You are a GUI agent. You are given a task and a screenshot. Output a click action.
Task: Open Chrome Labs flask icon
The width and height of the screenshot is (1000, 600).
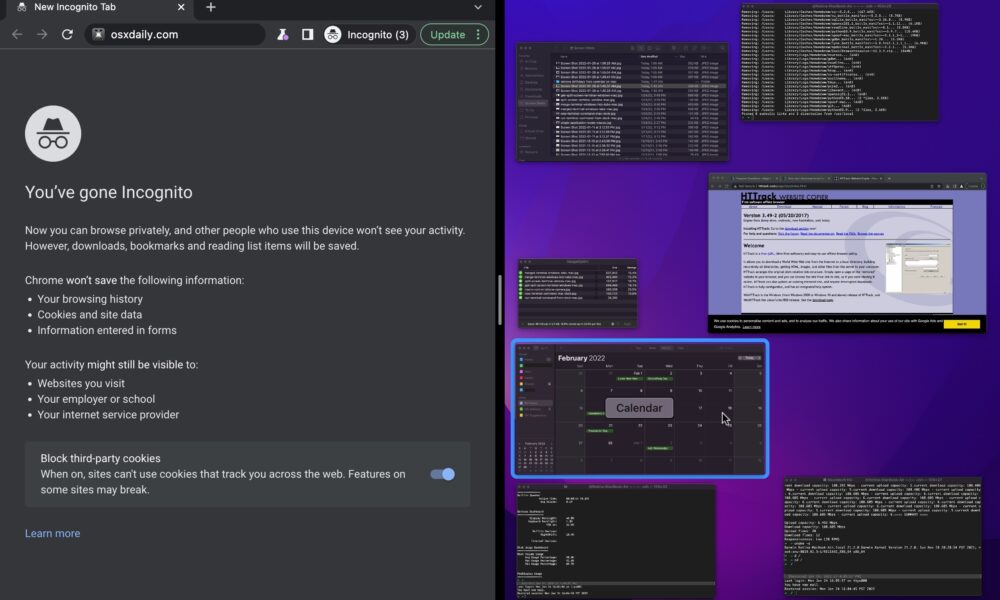click(x=283, y=34)
